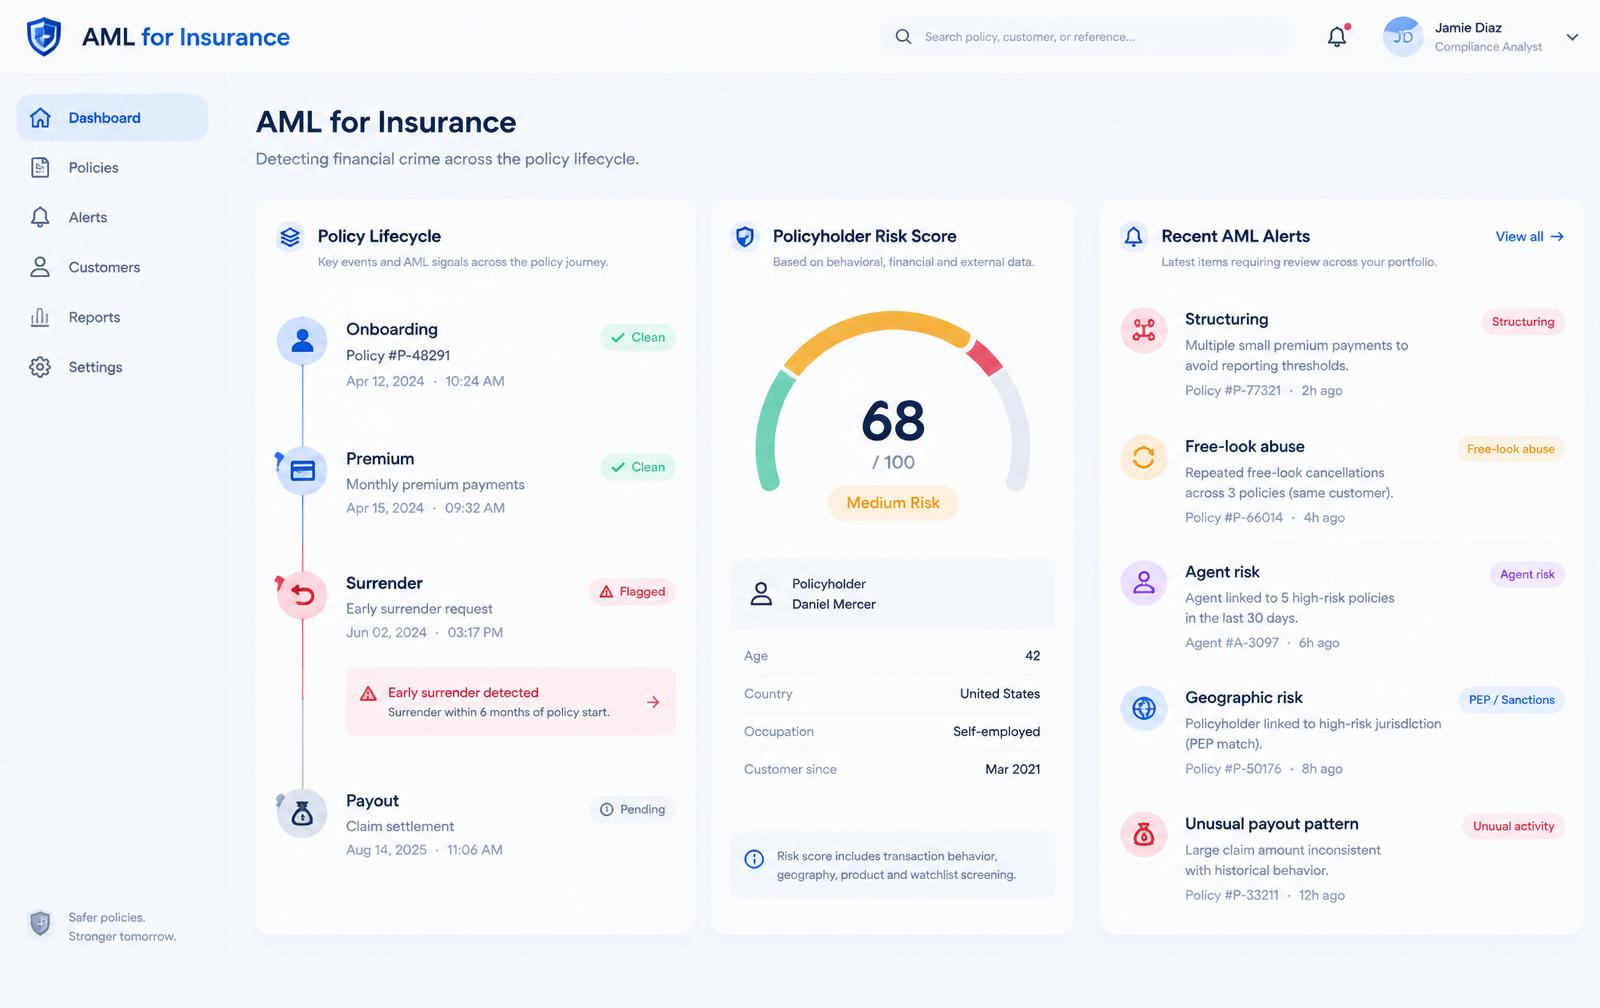Click Policy #P-48291 text
The height and width of the screenshot is (1008, 1600).
click(398, 356)
